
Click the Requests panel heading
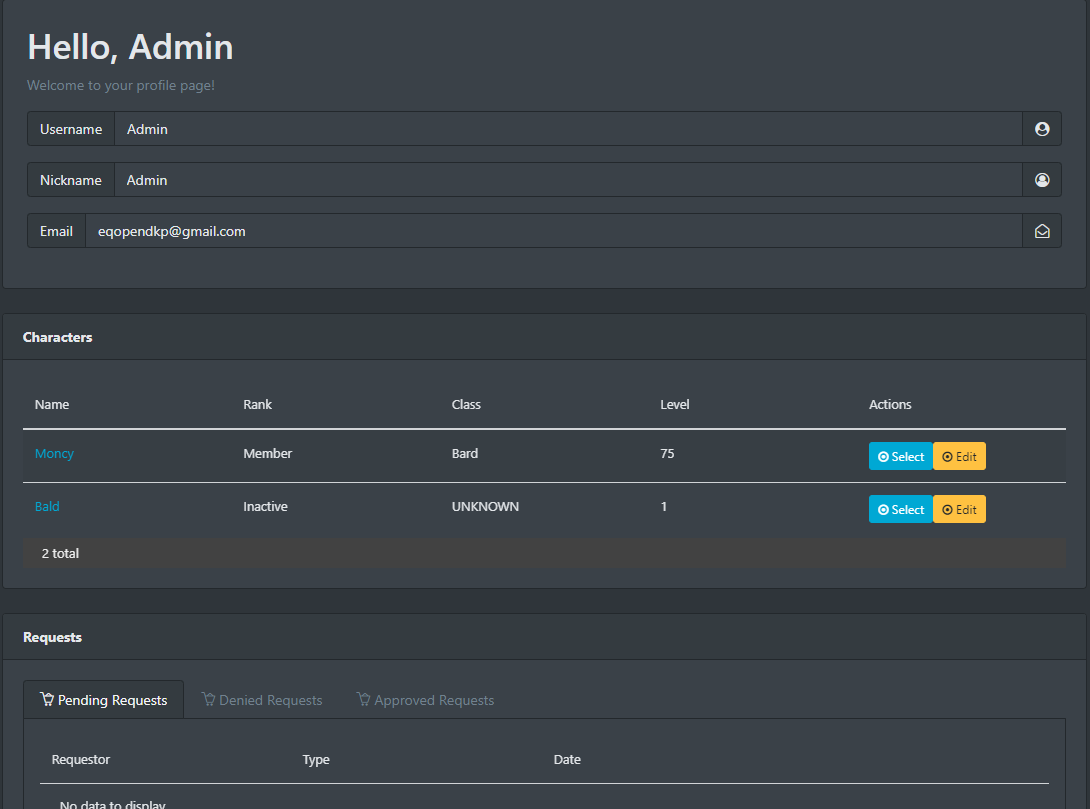(53, 637)
